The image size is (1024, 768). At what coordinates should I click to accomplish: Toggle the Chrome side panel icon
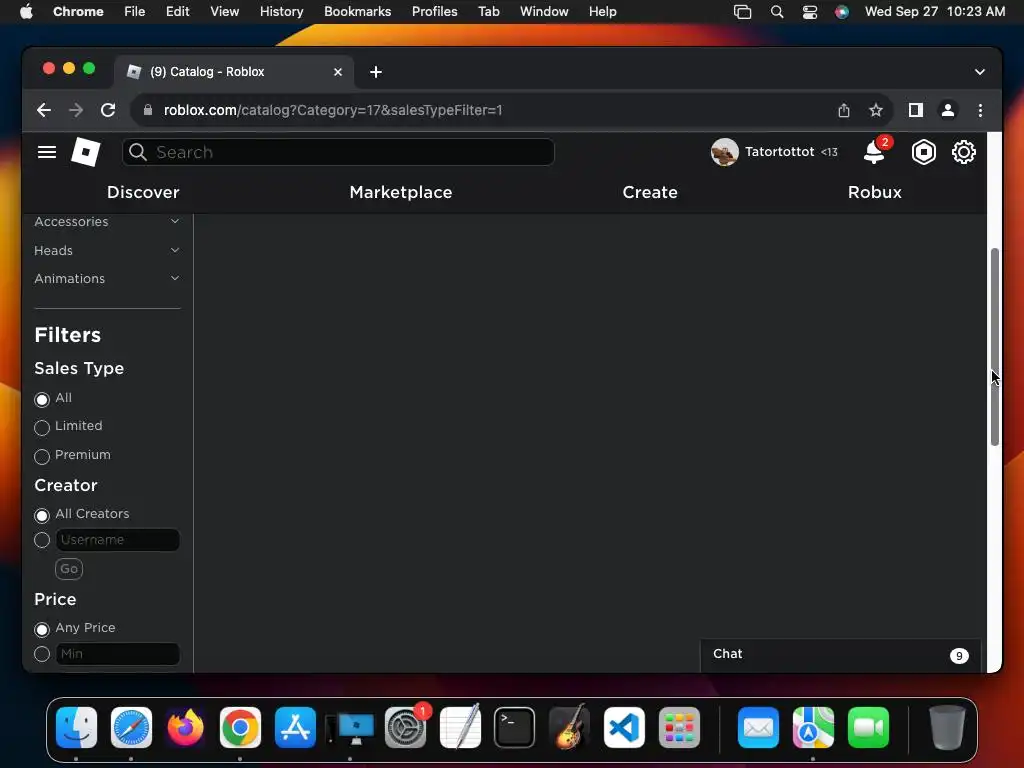[x=916, y=110]
